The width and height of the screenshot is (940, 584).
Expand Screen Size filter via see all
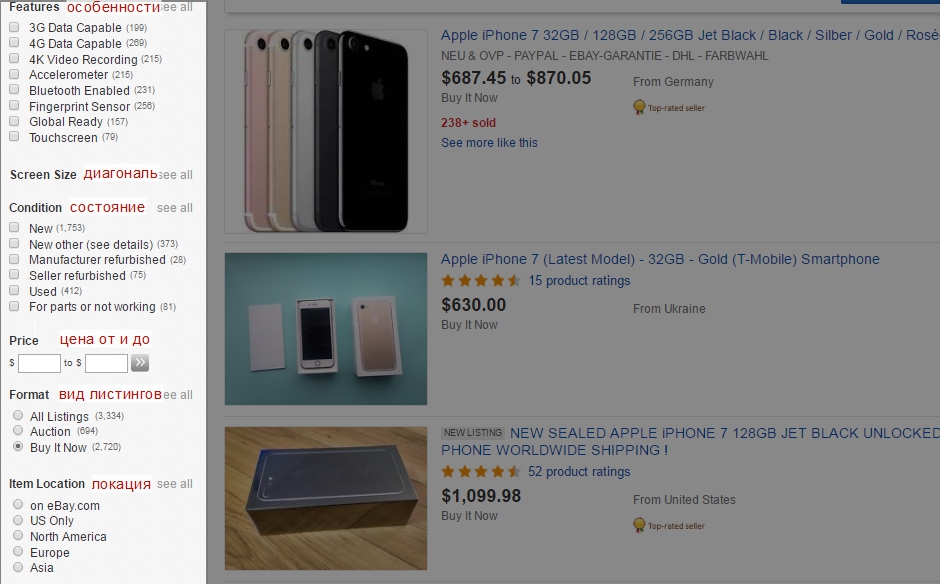(176, 175)
